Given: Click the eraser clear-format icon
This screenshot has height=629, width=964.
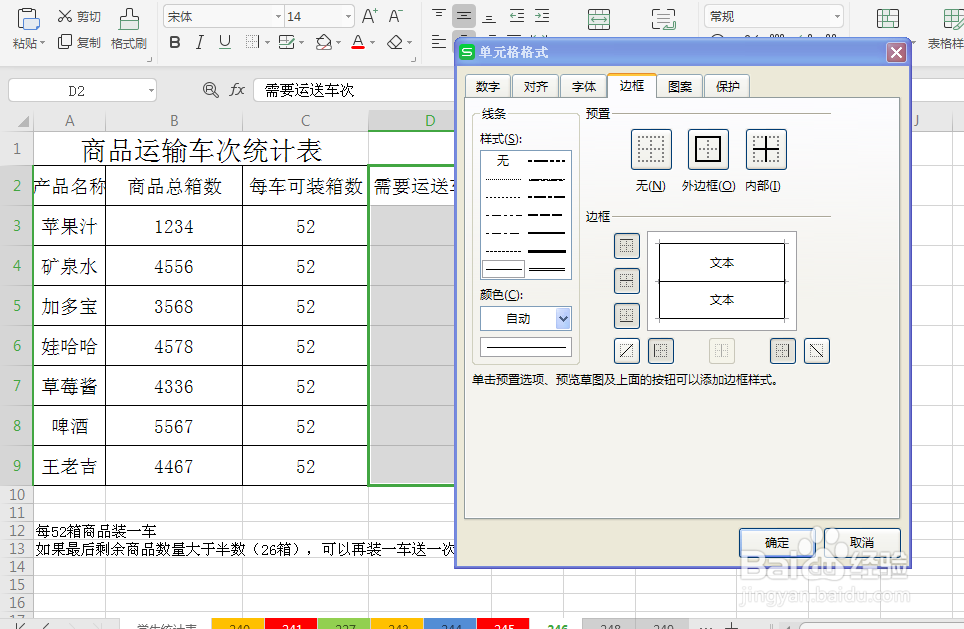Looking at the screenshot, I should coord(395,42).
